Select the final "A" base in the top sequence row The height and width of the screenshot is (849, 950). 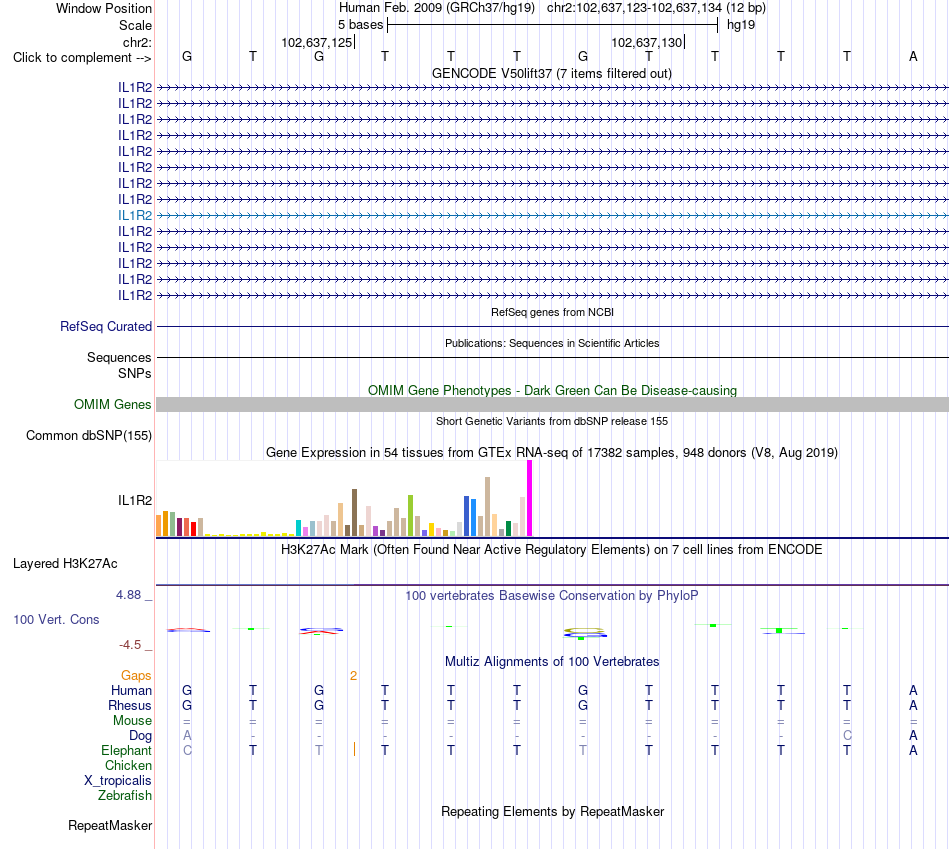coord(913,57)
